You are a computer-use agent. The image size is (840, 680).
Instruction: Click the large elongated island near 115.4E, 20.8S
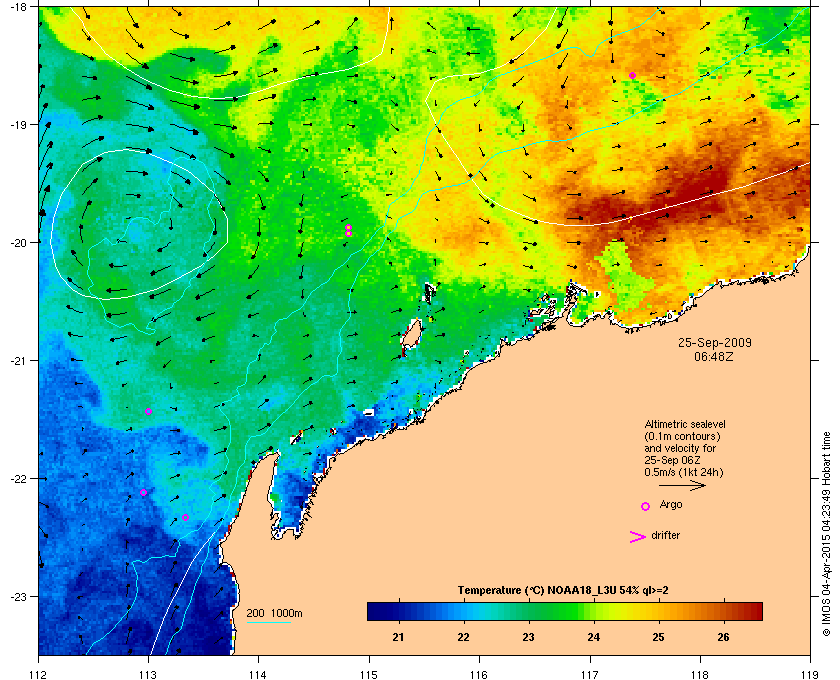pos(411,336)
